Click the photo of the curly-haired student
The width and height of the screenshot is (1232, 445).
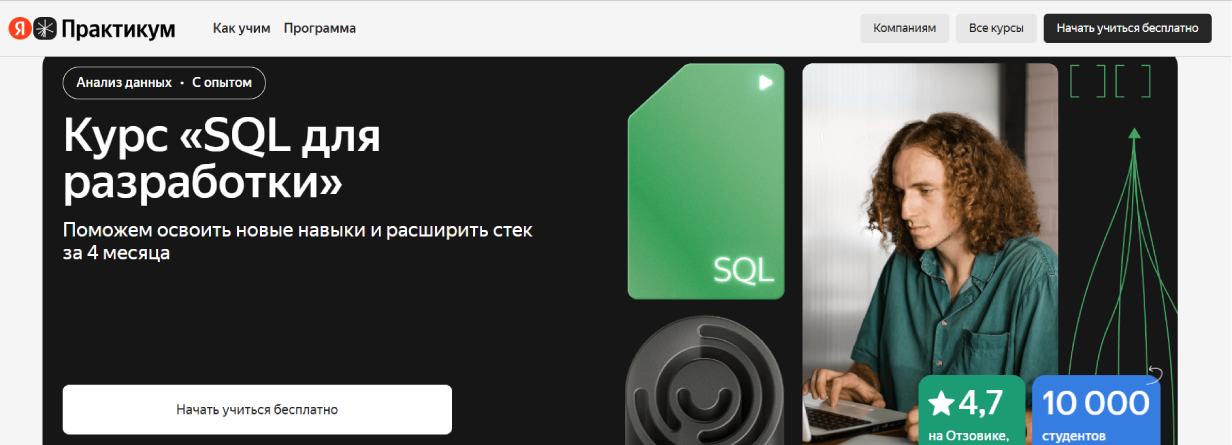click(x=930, y=250)
